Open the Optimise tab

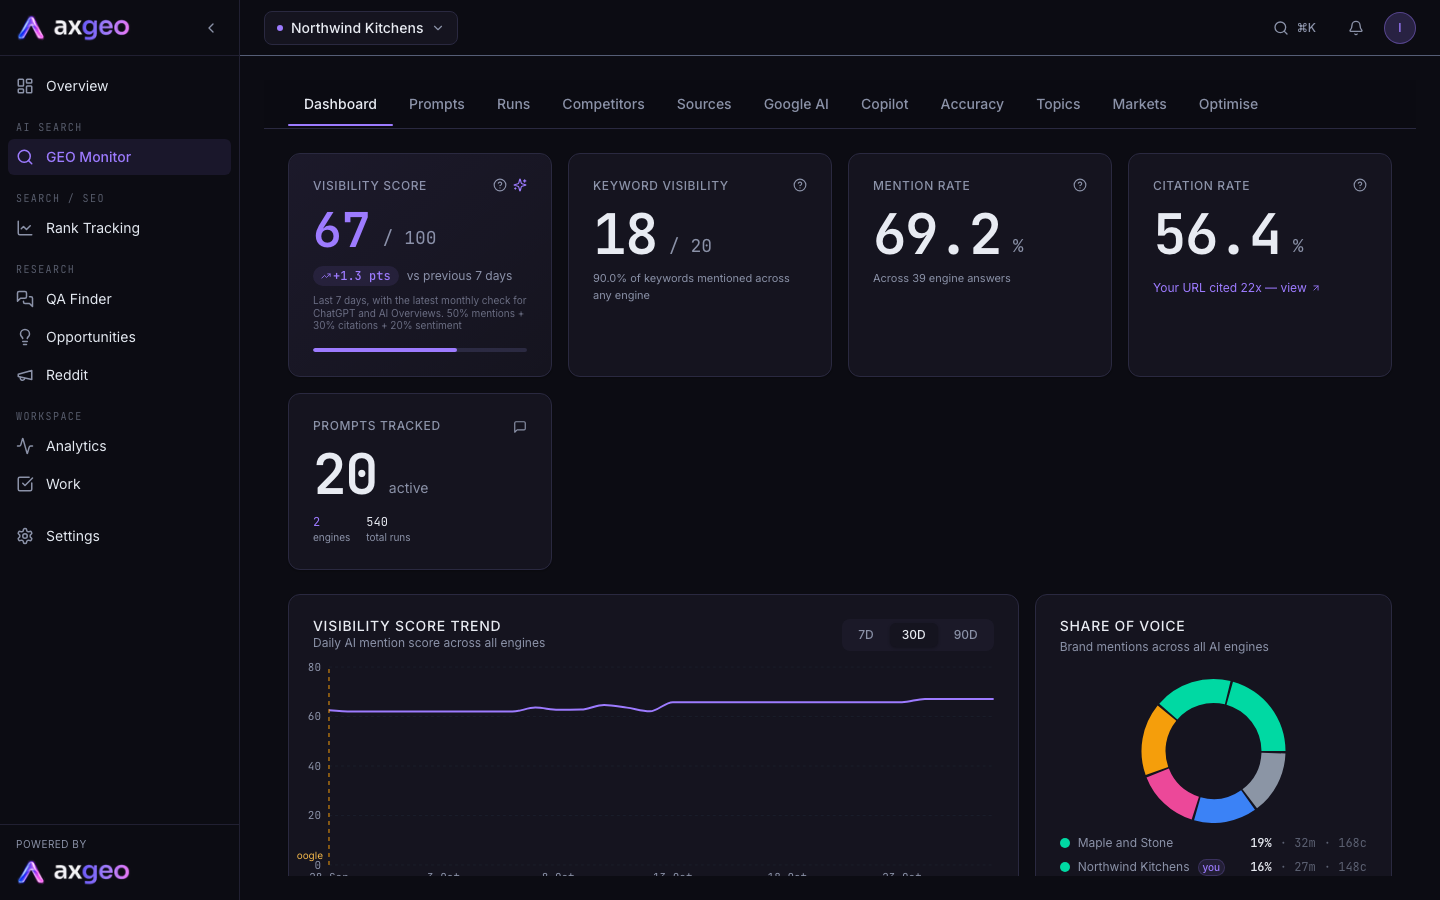(x=1228, y=104)
